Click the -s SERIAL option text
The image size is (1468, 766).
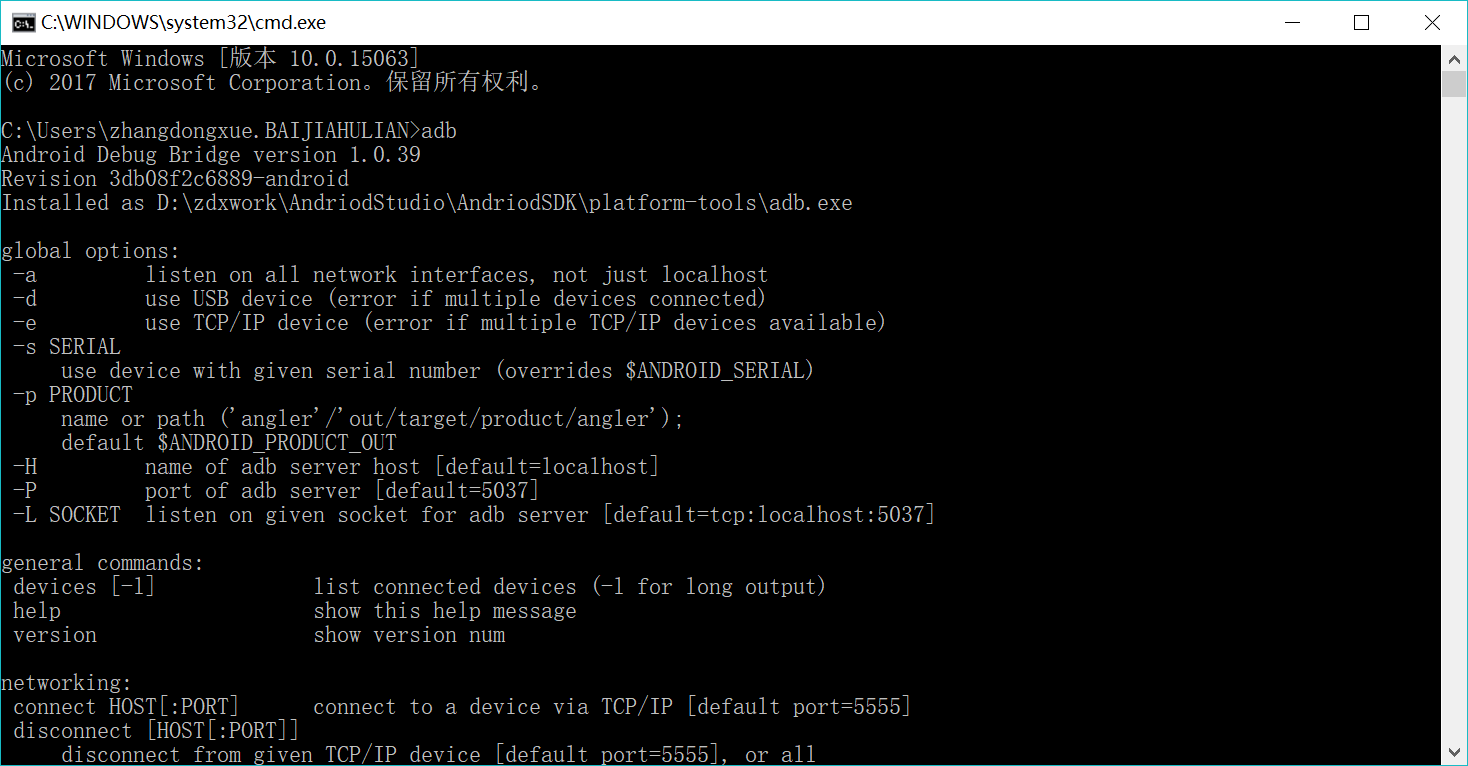pyautogui.click(x=67, y=347)
